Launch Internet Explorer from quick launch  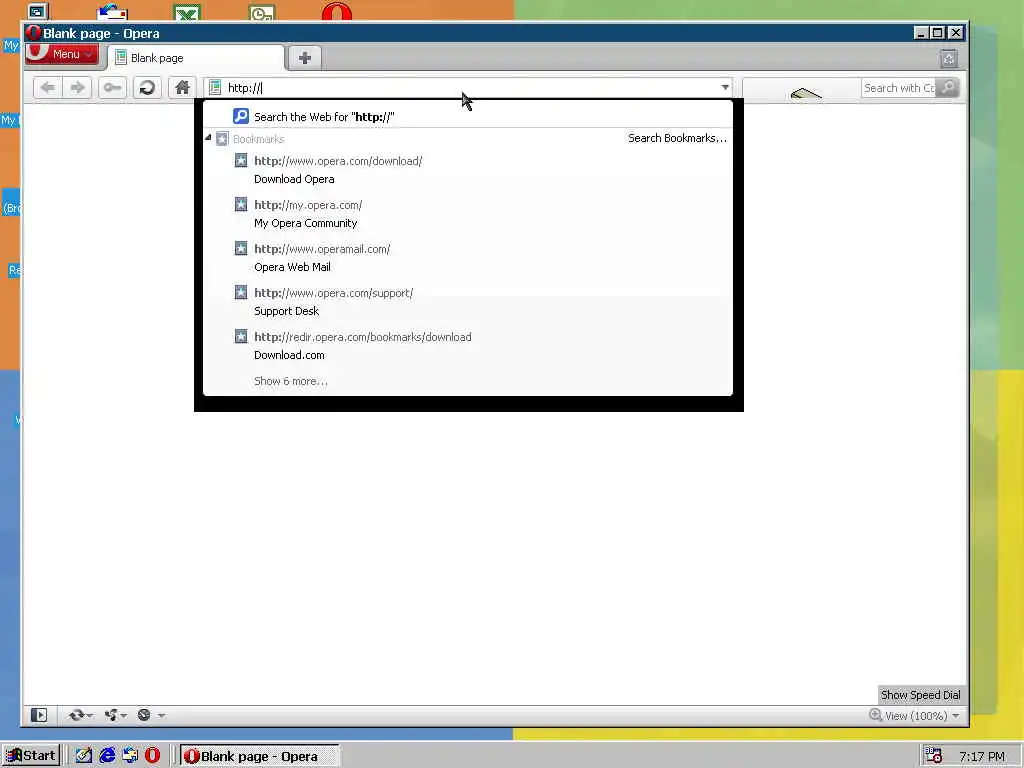tap(107, 756)
